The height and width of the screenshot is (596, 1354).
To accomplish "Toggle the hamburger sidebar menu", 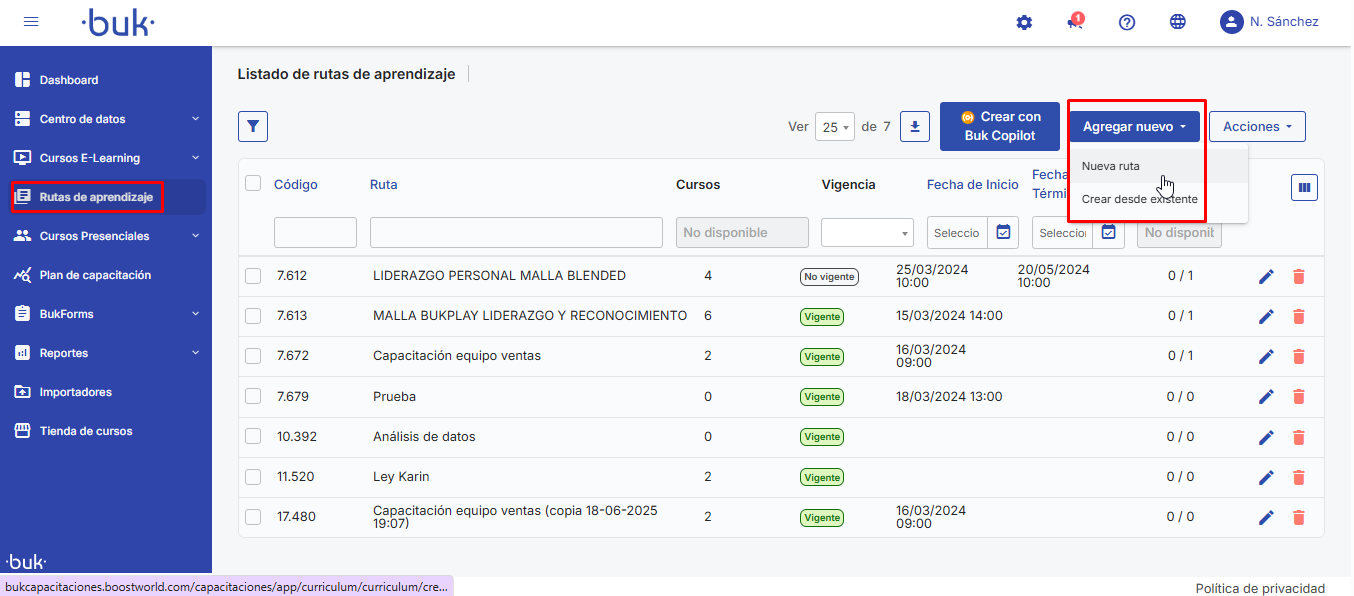I will 31,22.
